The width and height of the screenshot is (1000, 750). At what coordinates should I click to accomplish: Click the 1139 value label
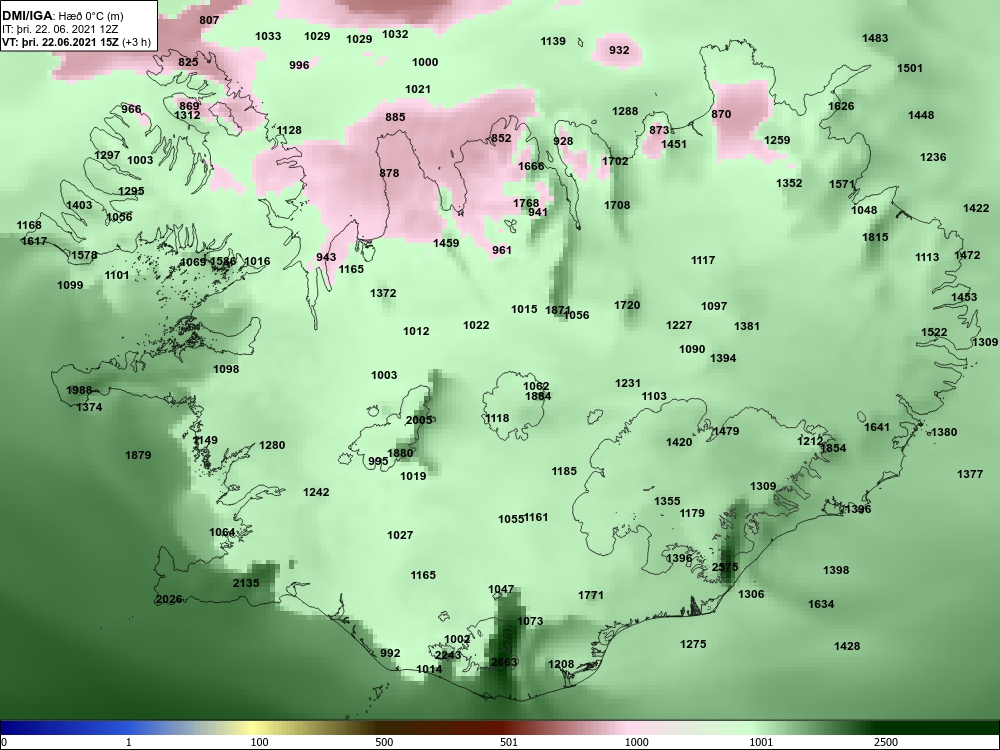(553, 41)
